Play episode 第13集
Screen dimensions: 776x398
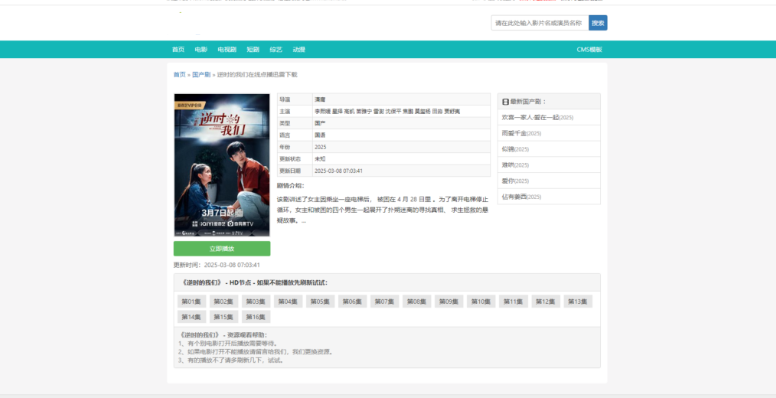[578, 301]
